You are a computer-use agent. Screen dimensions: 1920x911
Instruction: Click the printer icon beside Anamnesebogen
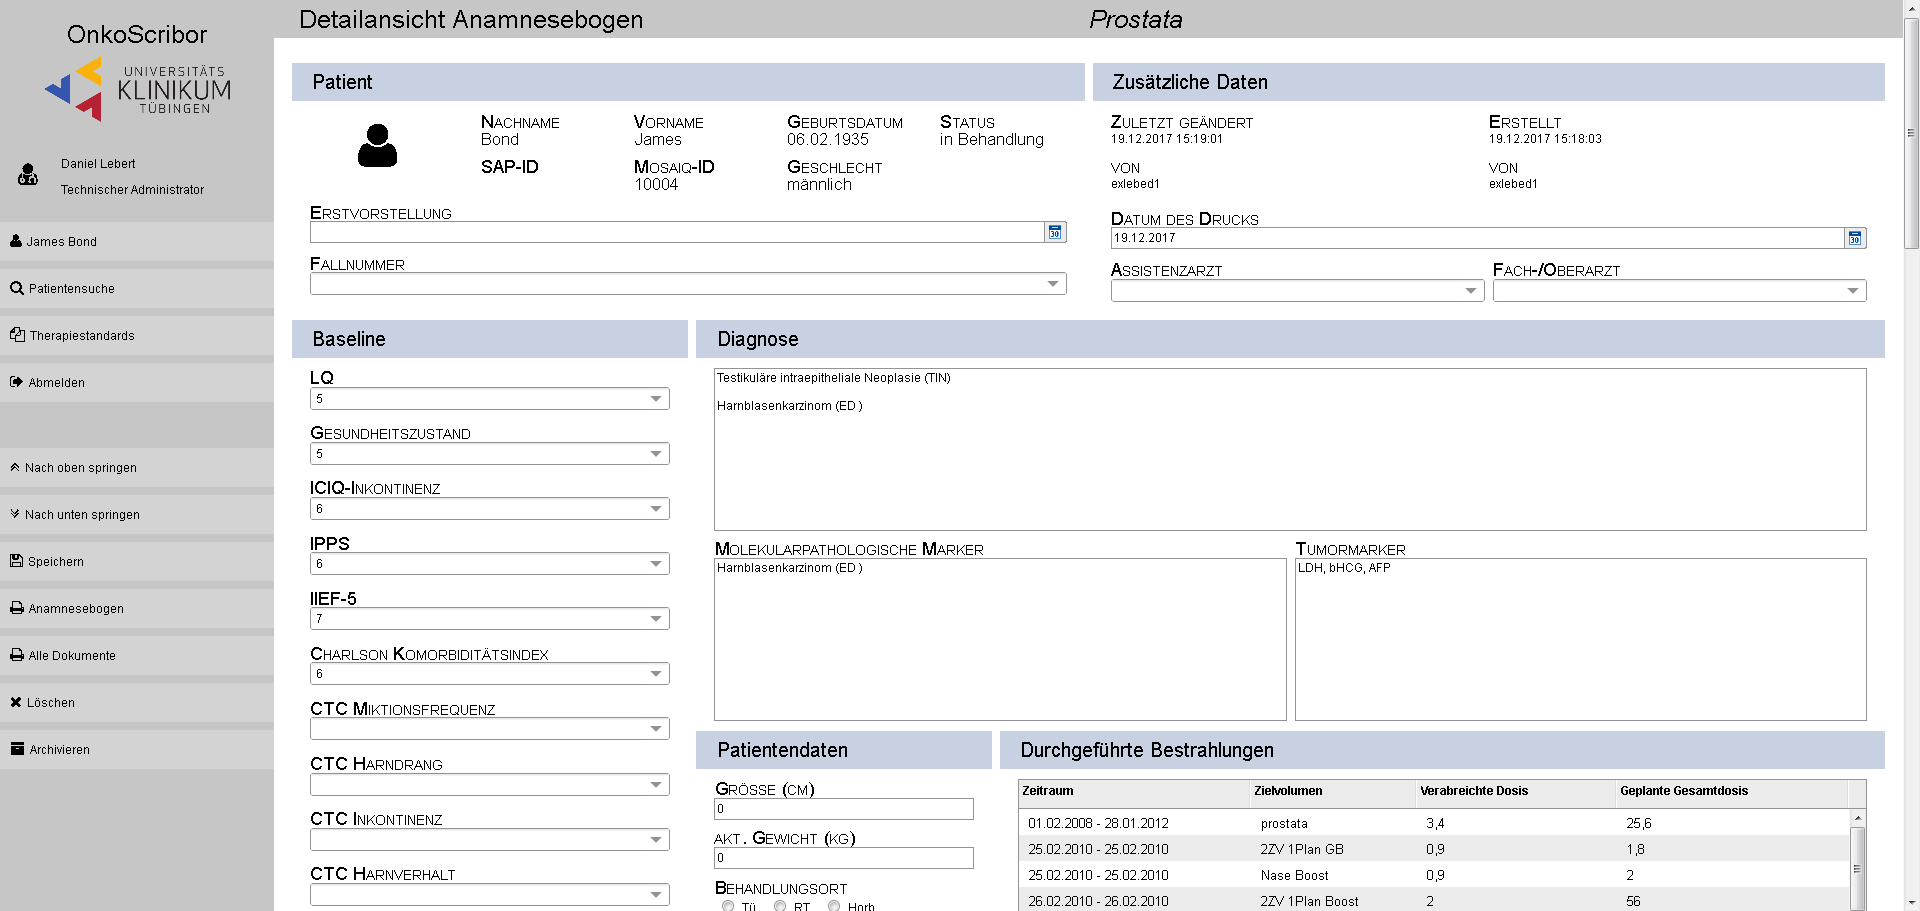(17, 608)
